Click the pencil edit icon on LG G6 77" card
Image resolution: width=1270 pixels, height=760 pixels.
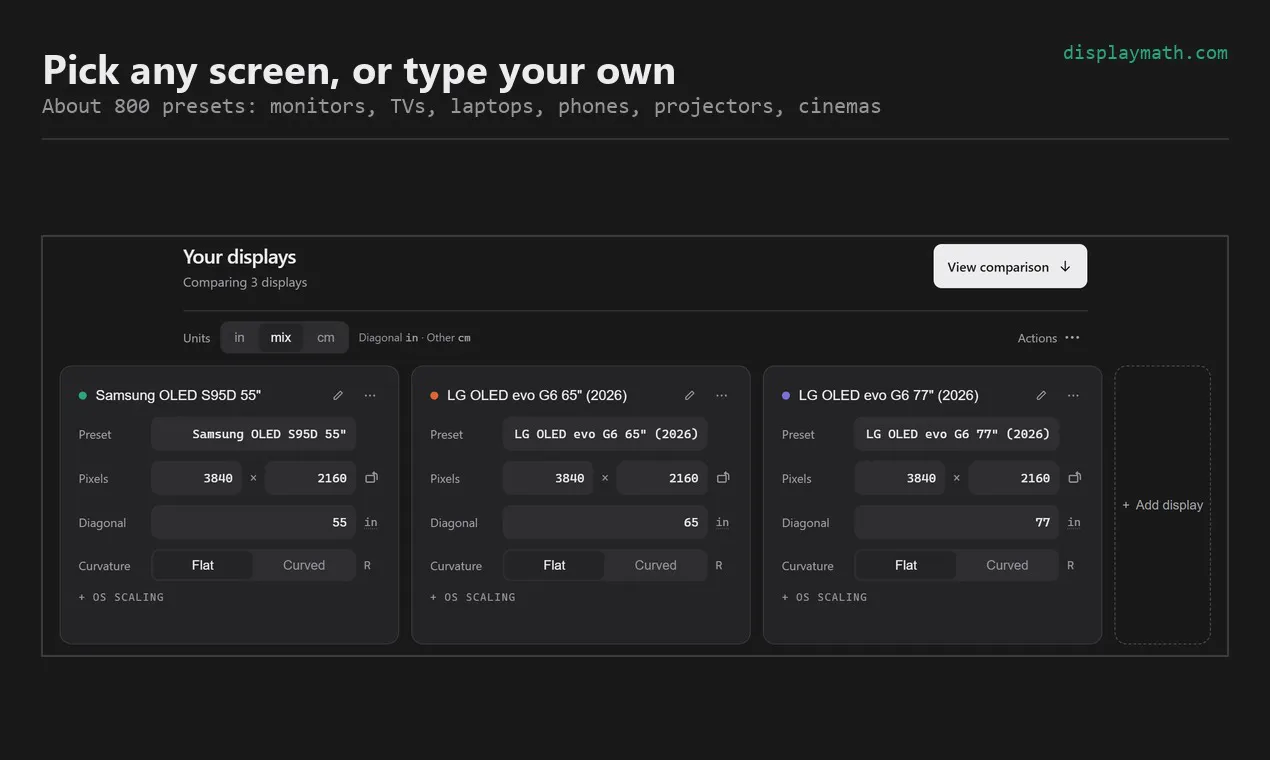[1041, 395]
